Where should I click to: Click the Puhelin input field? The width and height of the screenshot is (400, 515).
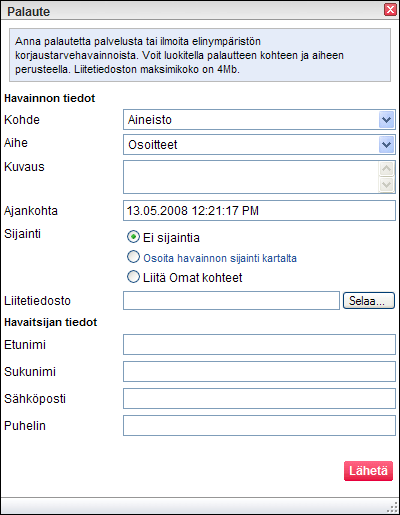point(259,426)
